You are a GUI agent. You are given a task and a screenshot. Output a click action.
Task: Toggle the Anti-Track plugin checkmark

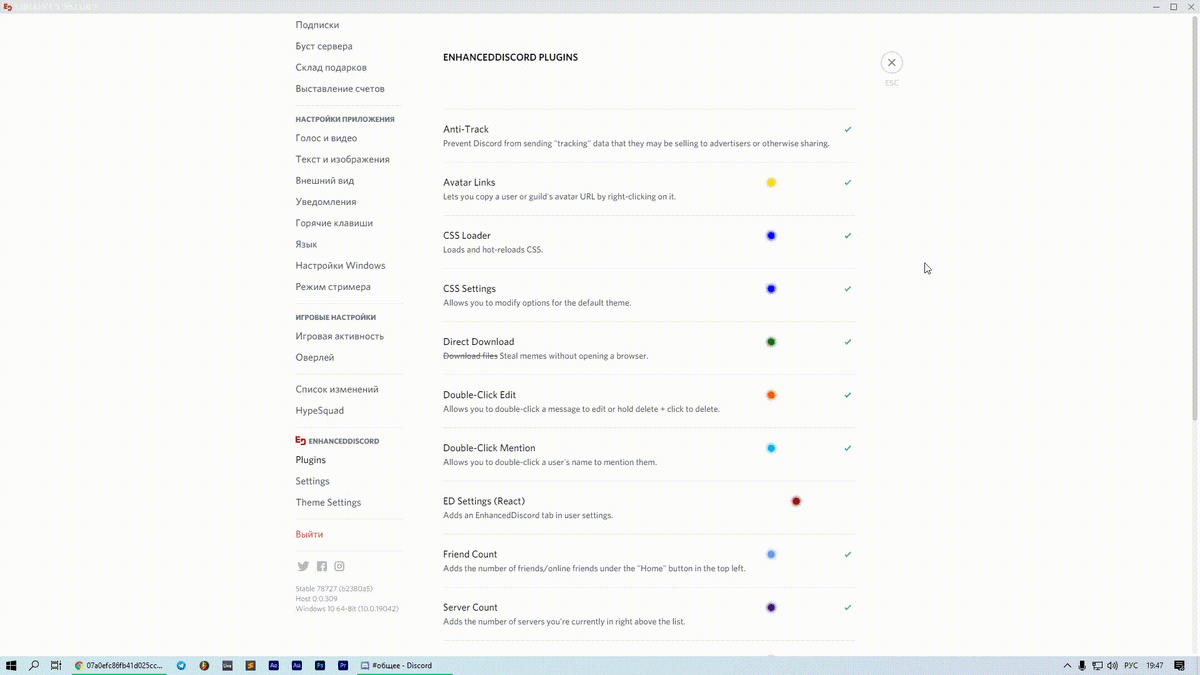pyautogui.click(x=848, y=130)
